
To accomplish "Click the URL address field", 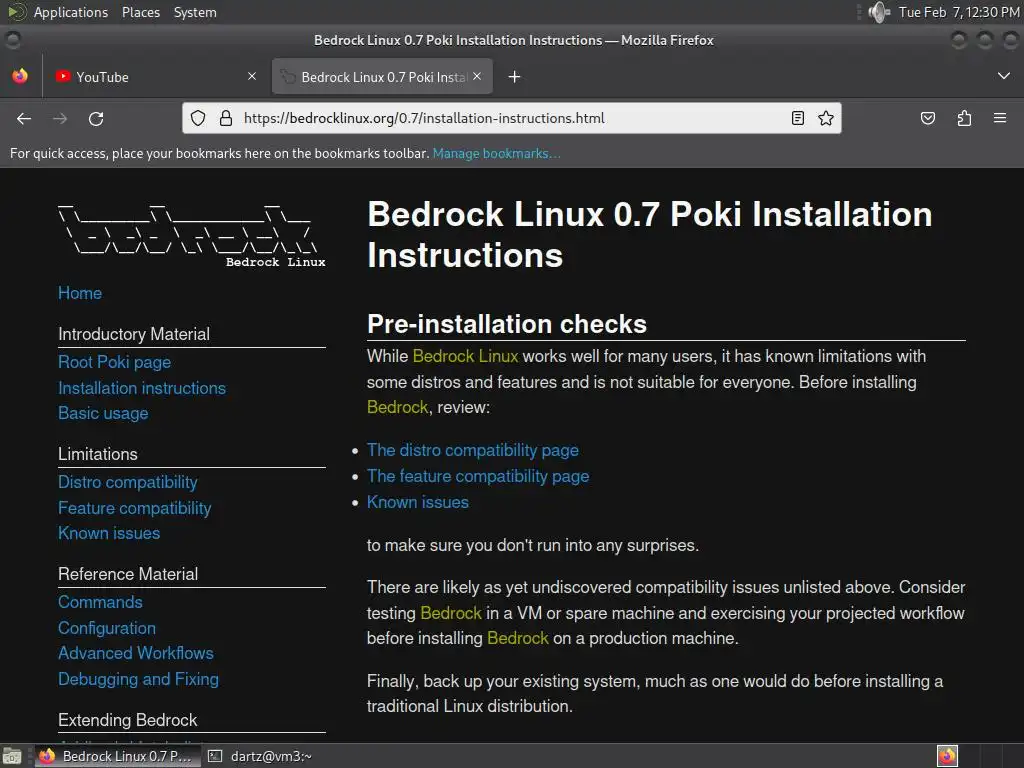I will point(500,118).
